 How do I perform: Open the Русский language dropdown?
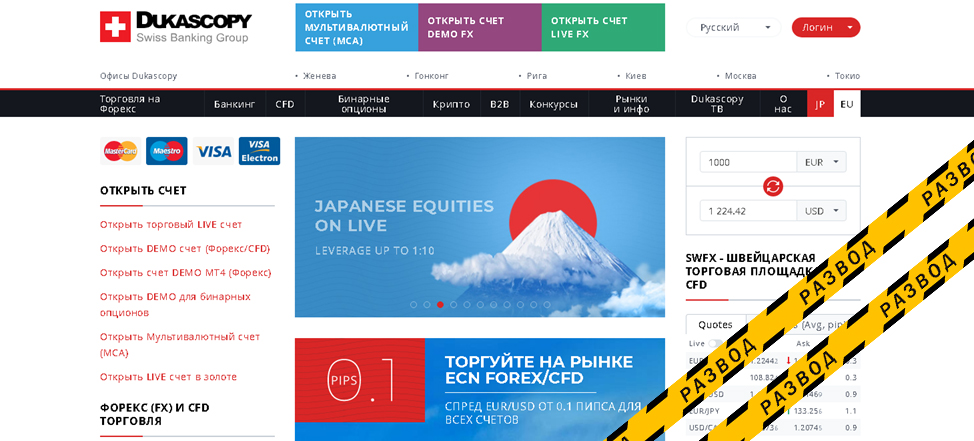pos(734,27)
